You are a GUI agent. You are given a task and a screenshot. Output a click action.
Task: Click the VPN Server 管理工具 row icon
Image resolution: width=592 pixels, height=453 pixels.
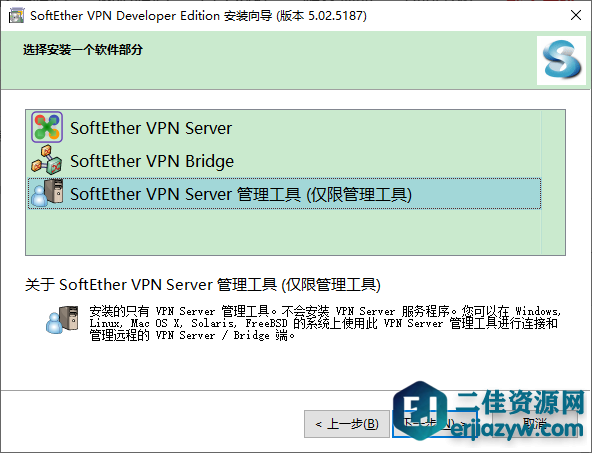tap(47, 193)
